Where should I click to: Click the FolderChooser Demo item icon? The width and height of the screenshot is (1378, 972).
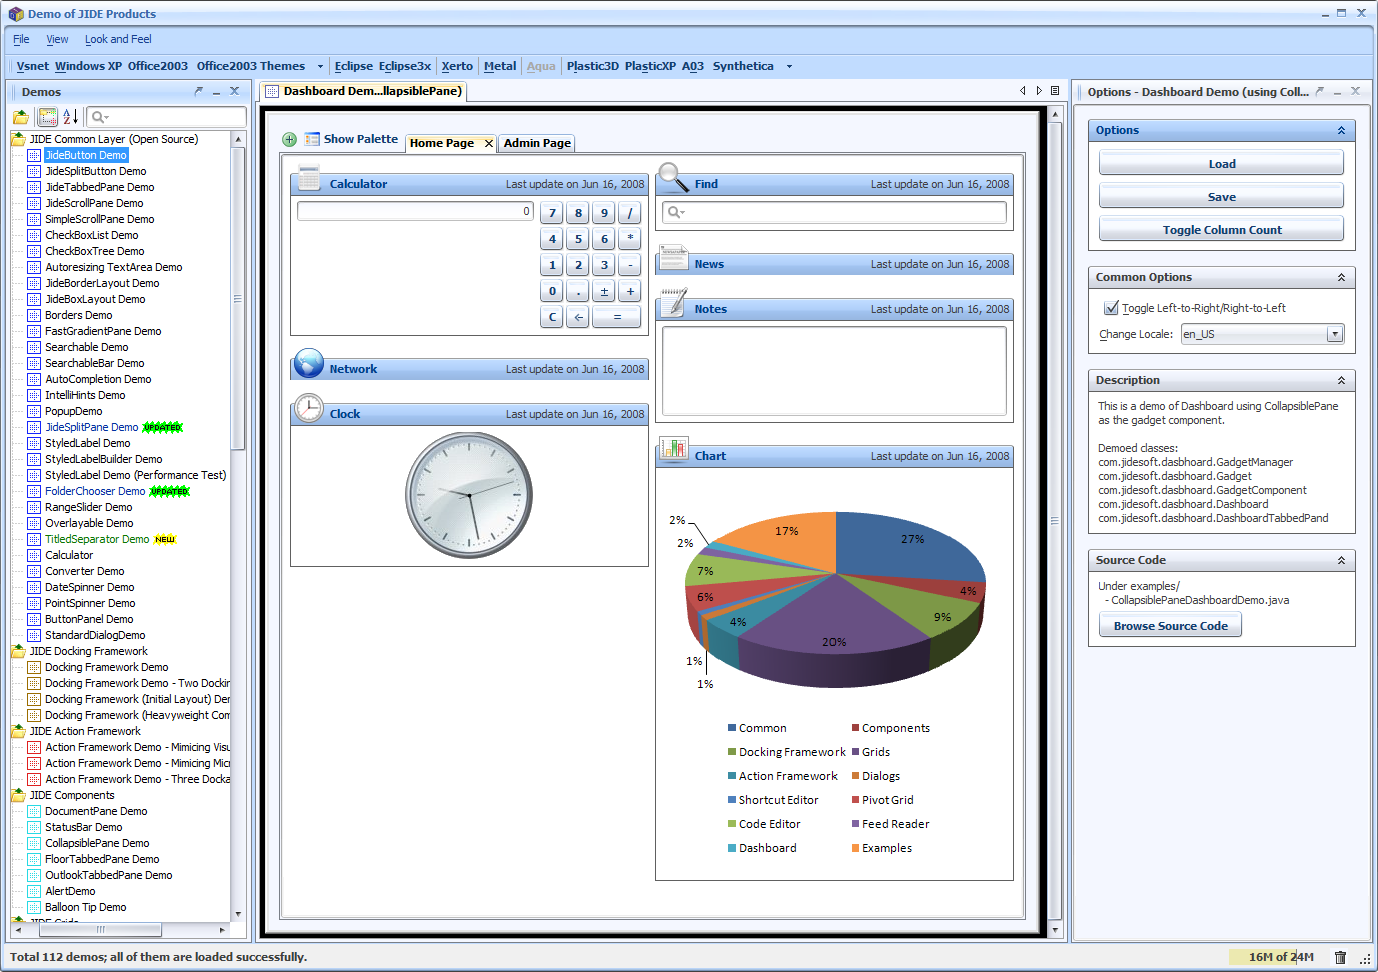tap(34, 491)
